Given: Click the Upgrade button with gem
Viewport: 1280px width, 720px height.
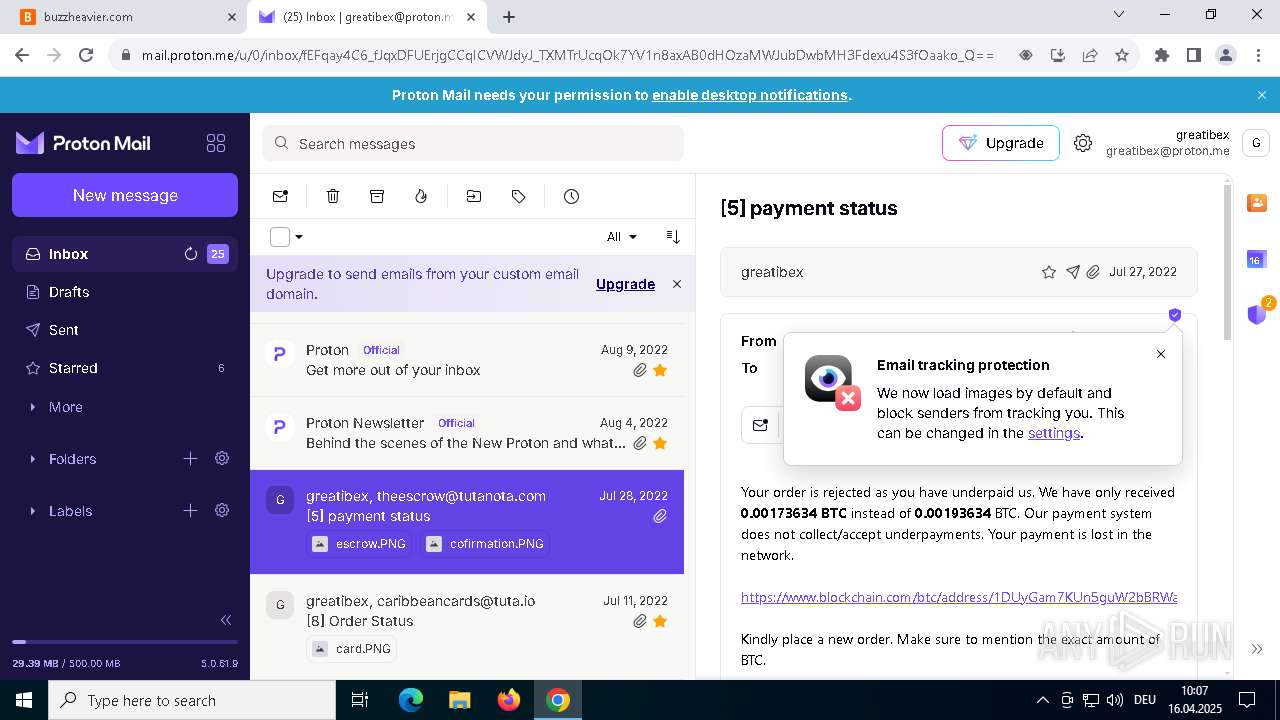Looking at the screenshot, I should [1000, 143].
